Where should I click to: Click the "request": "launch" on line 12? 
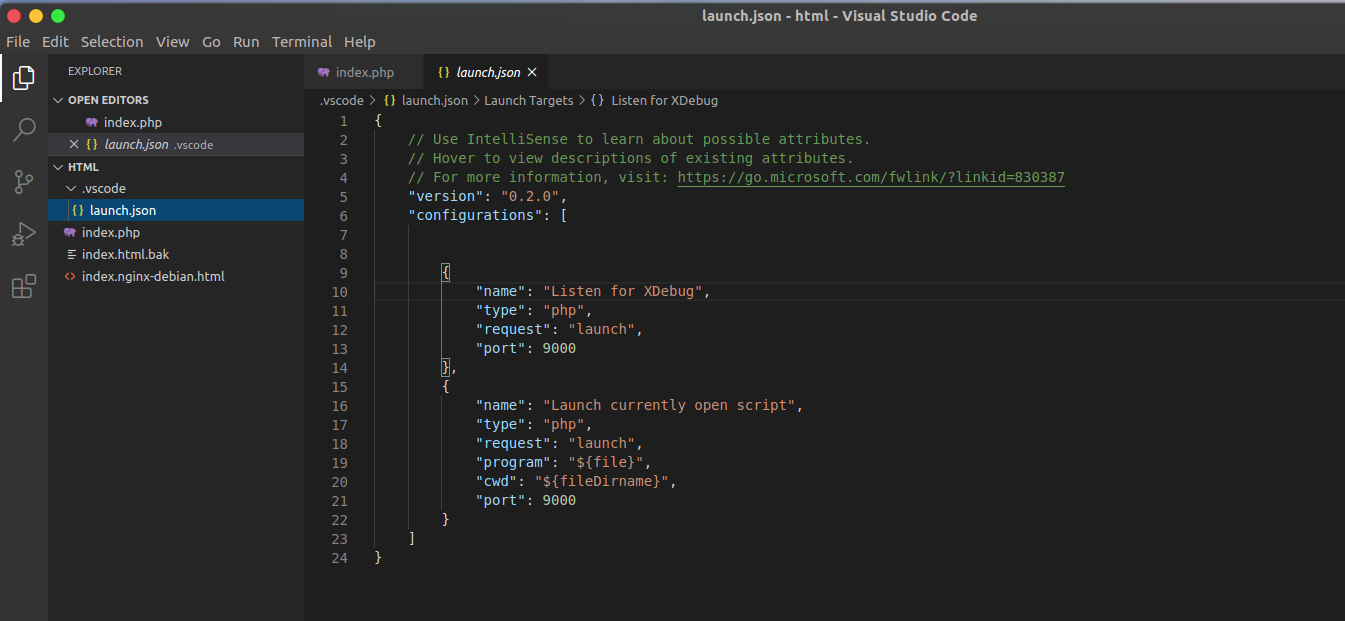click(x=559, y=329)
